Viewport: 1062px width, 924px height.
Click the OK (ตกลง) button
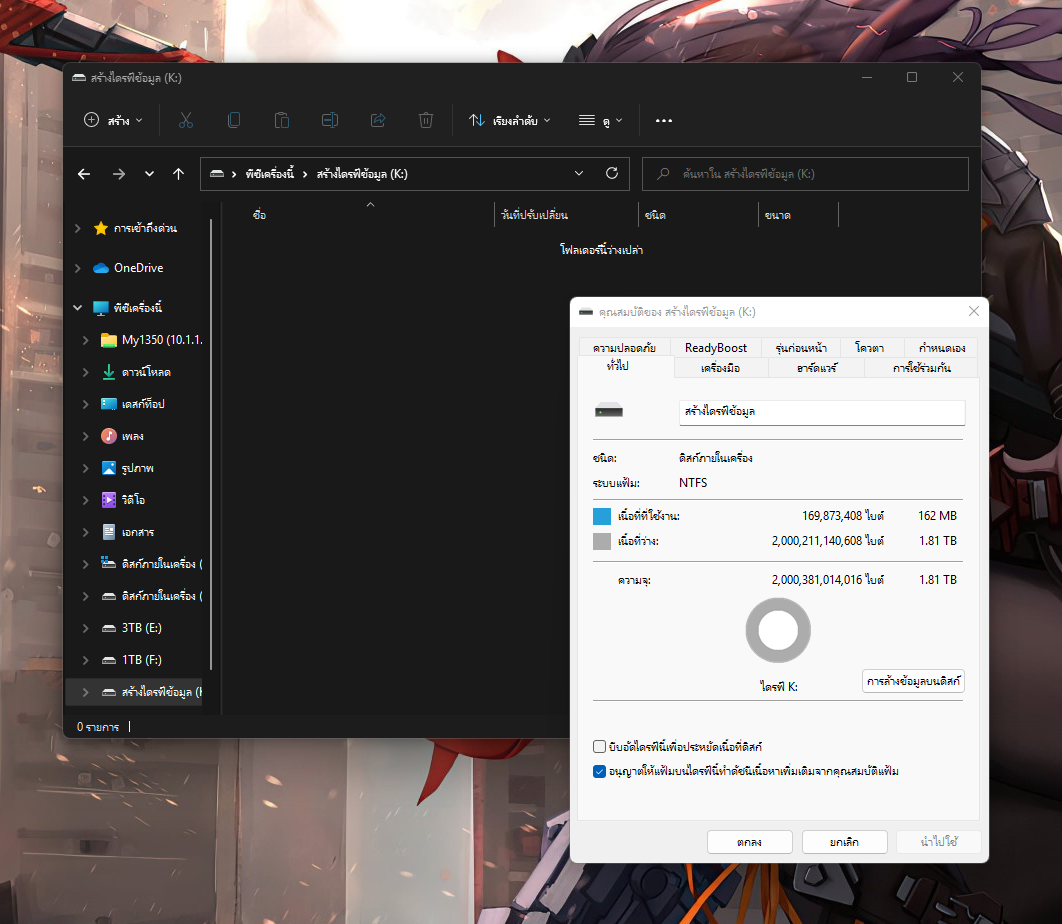point(750,842)
